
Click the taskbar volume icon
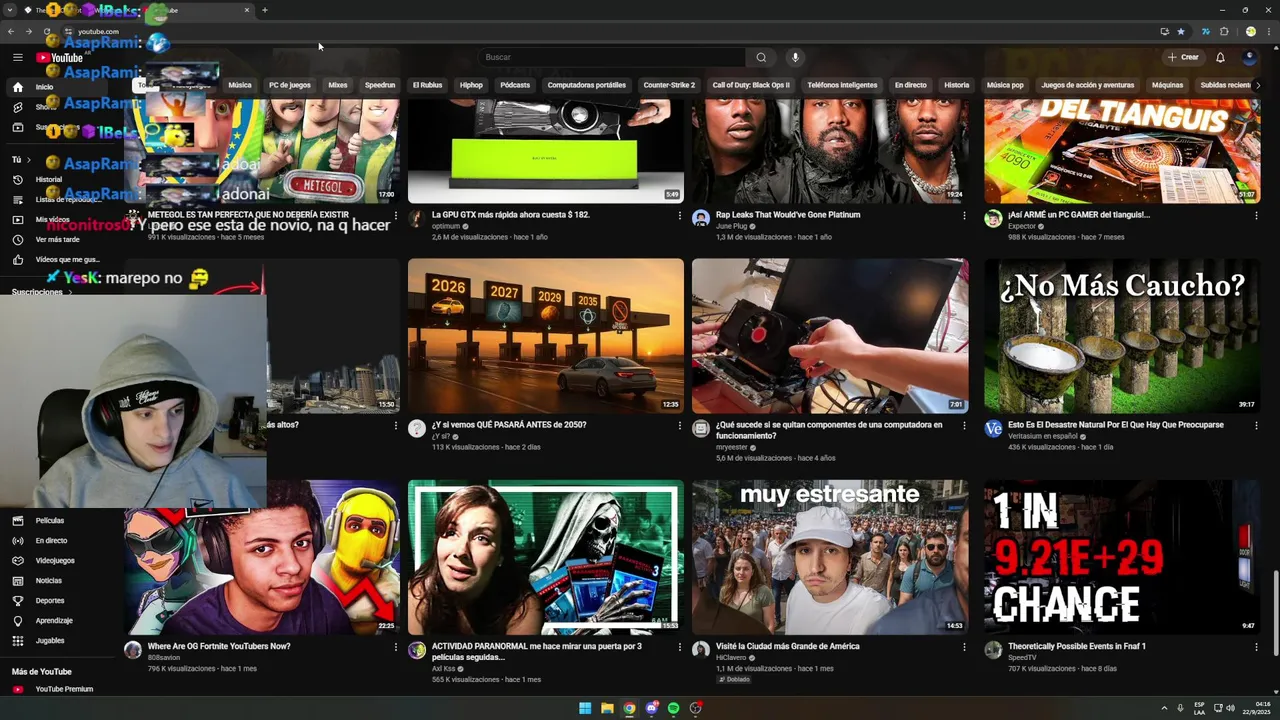[1230, 708]
